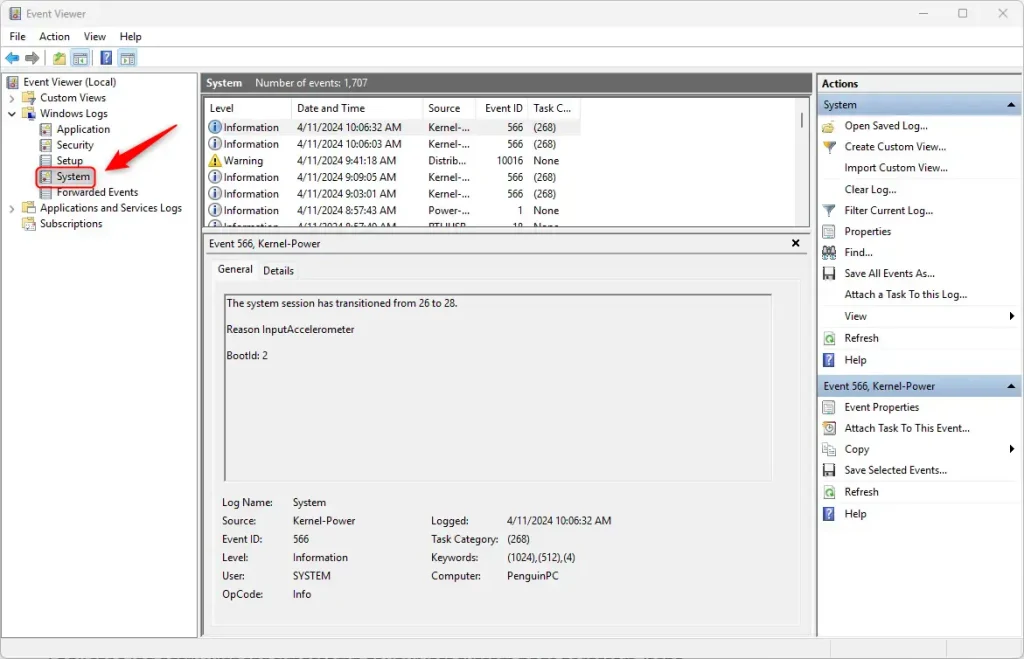This screenshot has width=1024, height=659.
Task: Click Attach a Task To this Log
Action: click(x=905, y=295)
